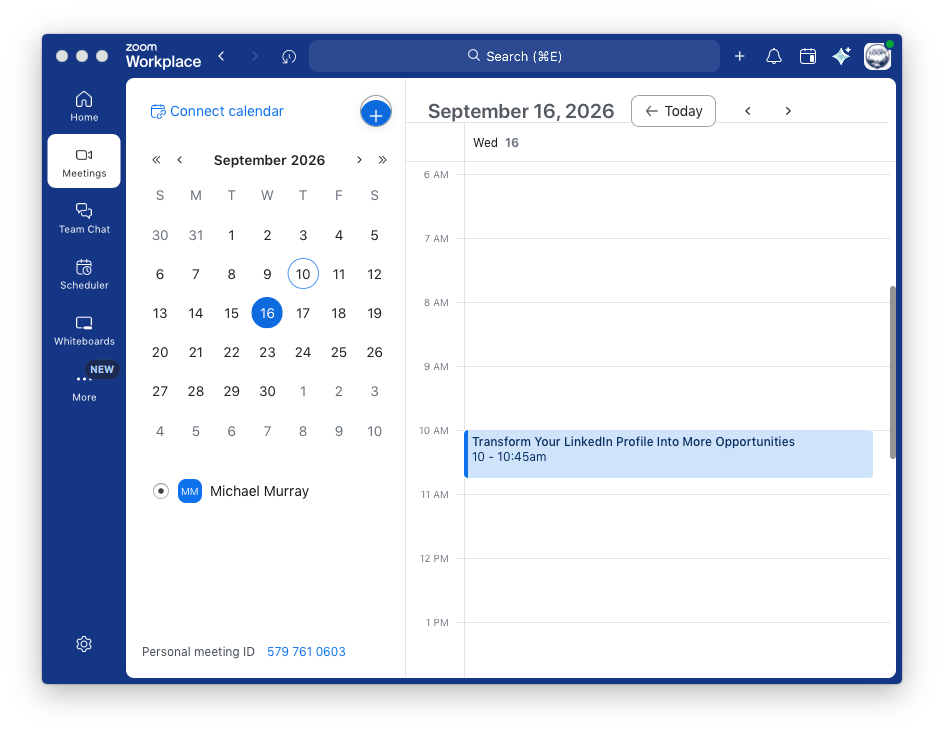Go back with navigation arrow in title bar
This screenshot has height=734, width=944.
click(x=222, y=56)
